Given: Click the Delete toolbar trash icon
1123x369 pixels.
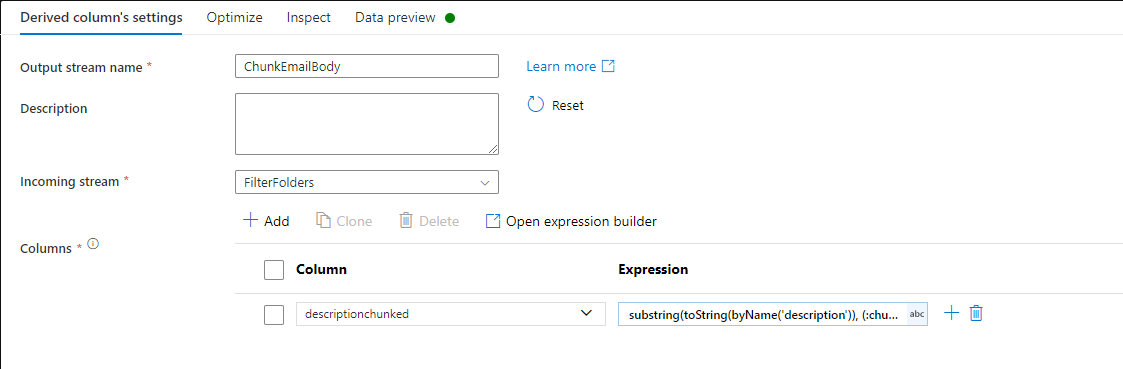Looking at the screenshot, I should [x=405, y=221].
